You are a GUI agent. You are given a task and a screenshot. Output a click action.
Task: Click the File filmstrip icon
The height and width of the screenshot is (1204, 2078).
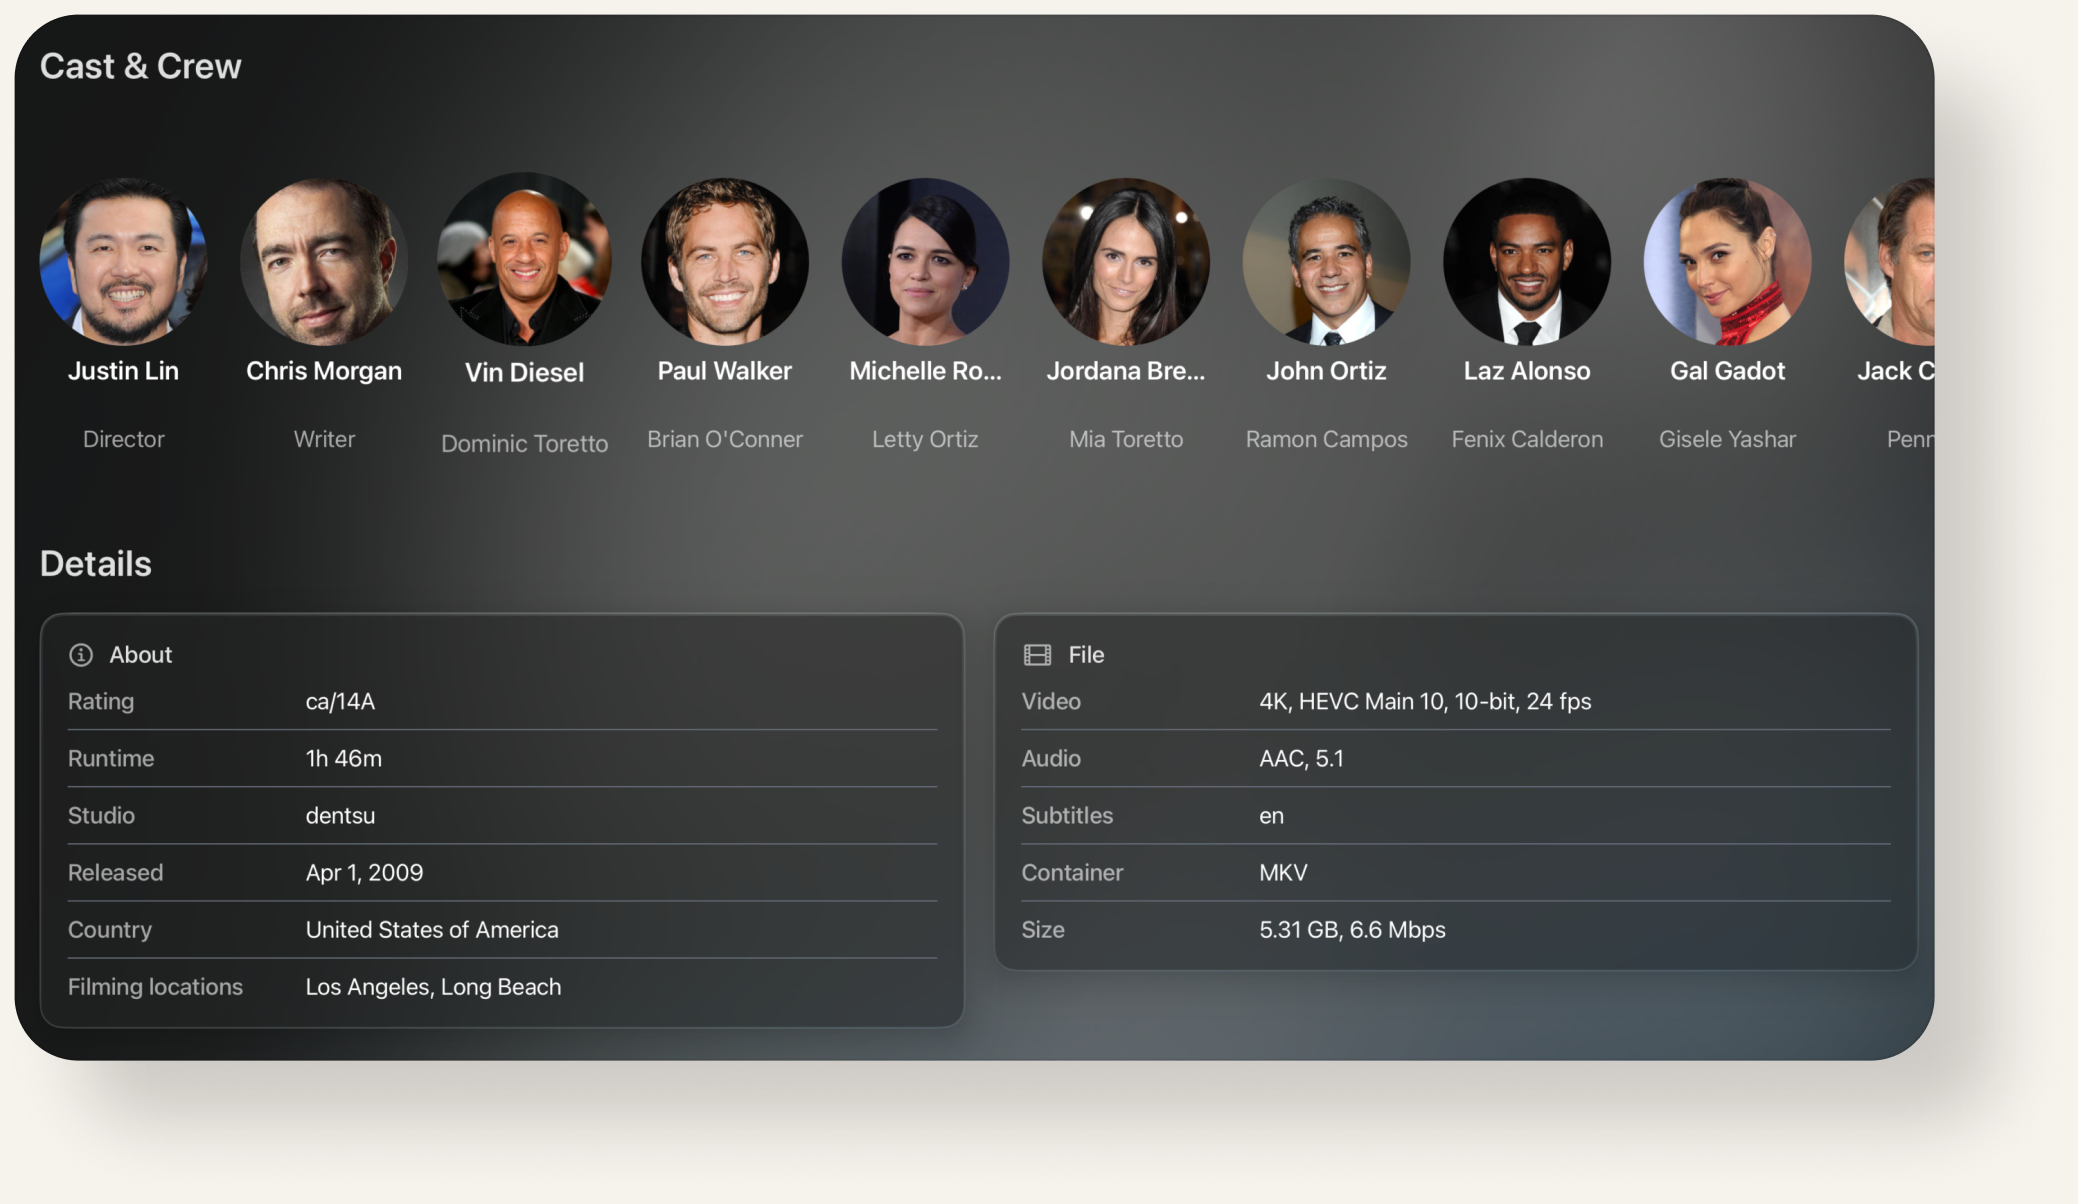pos(1037,655)
